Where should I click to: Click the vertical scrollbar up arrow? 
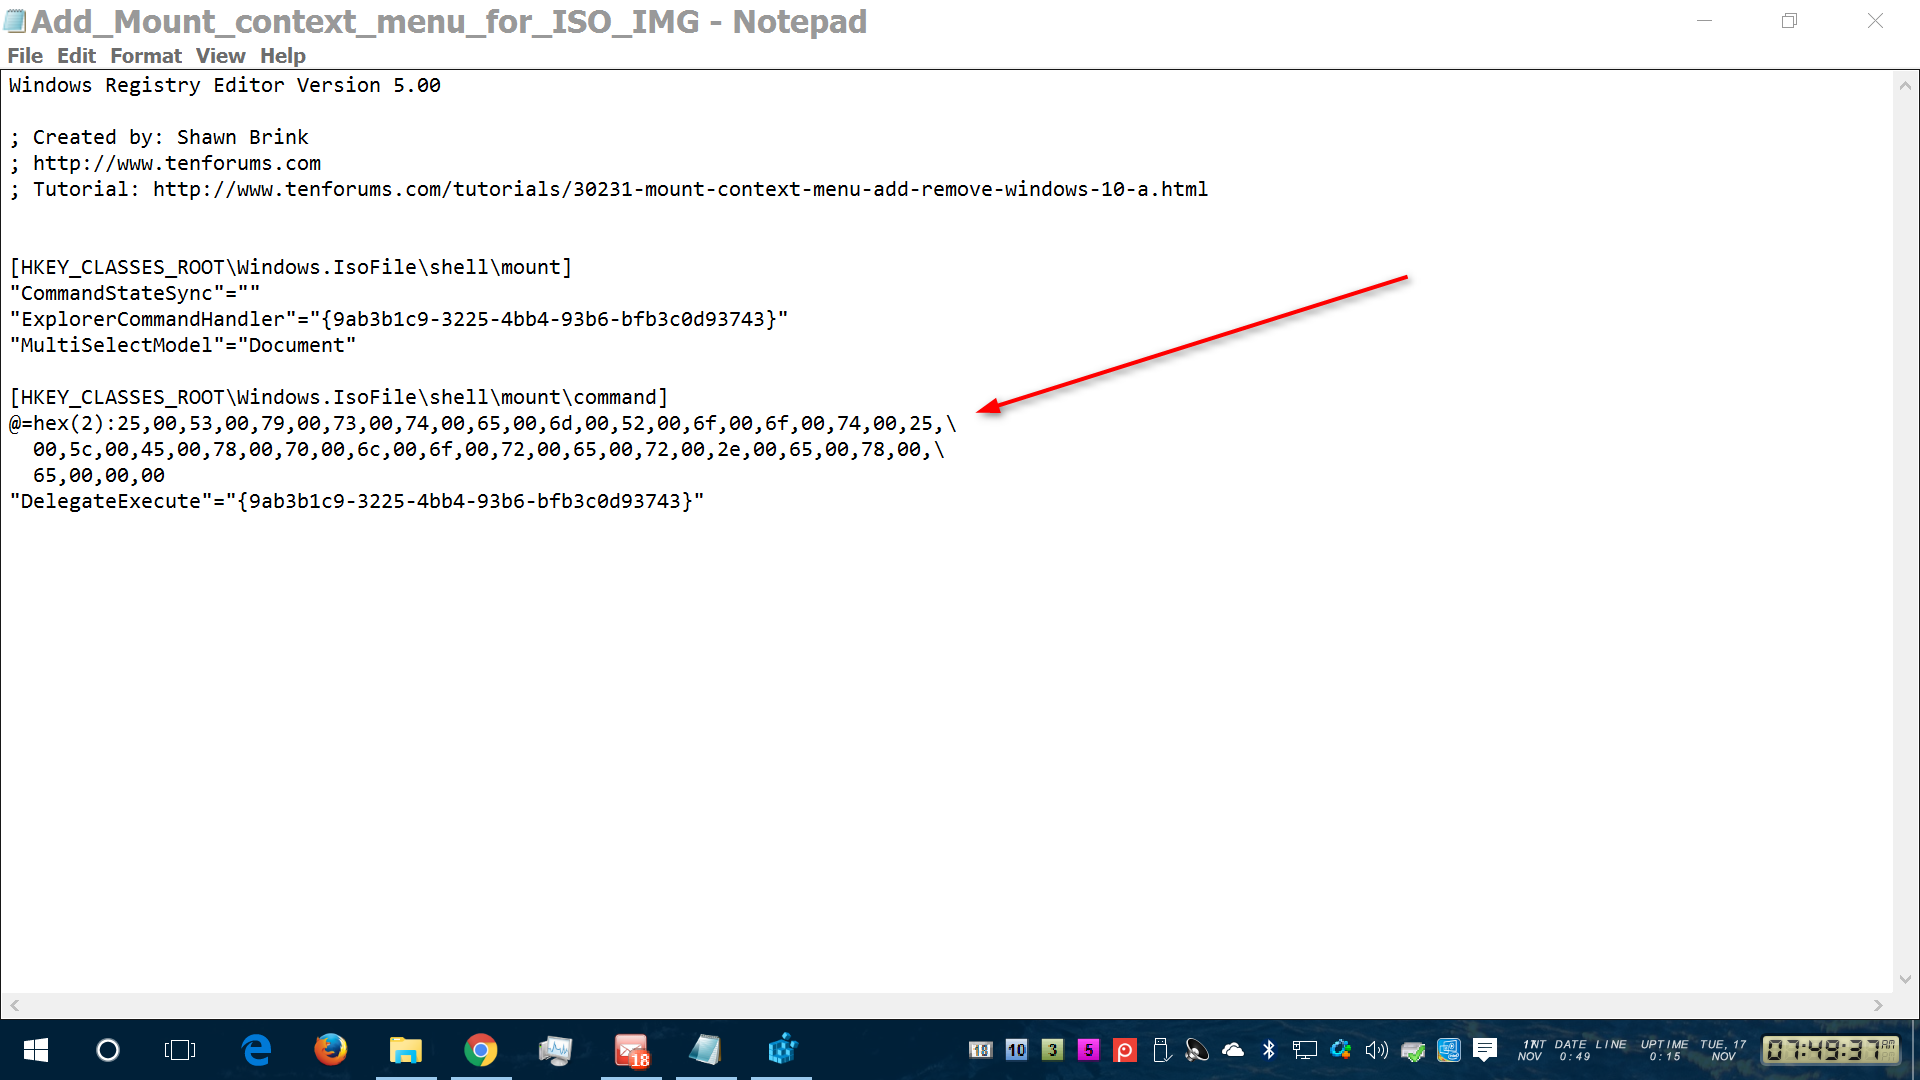[x=1905, y=86]
